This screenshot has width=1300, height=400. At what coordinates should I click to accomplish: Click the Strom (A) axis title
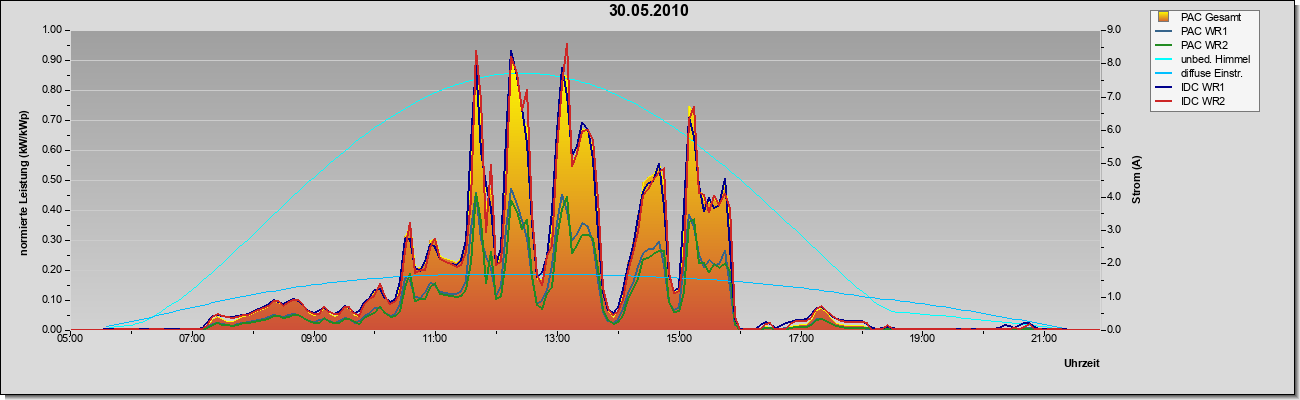[1136, 180]
